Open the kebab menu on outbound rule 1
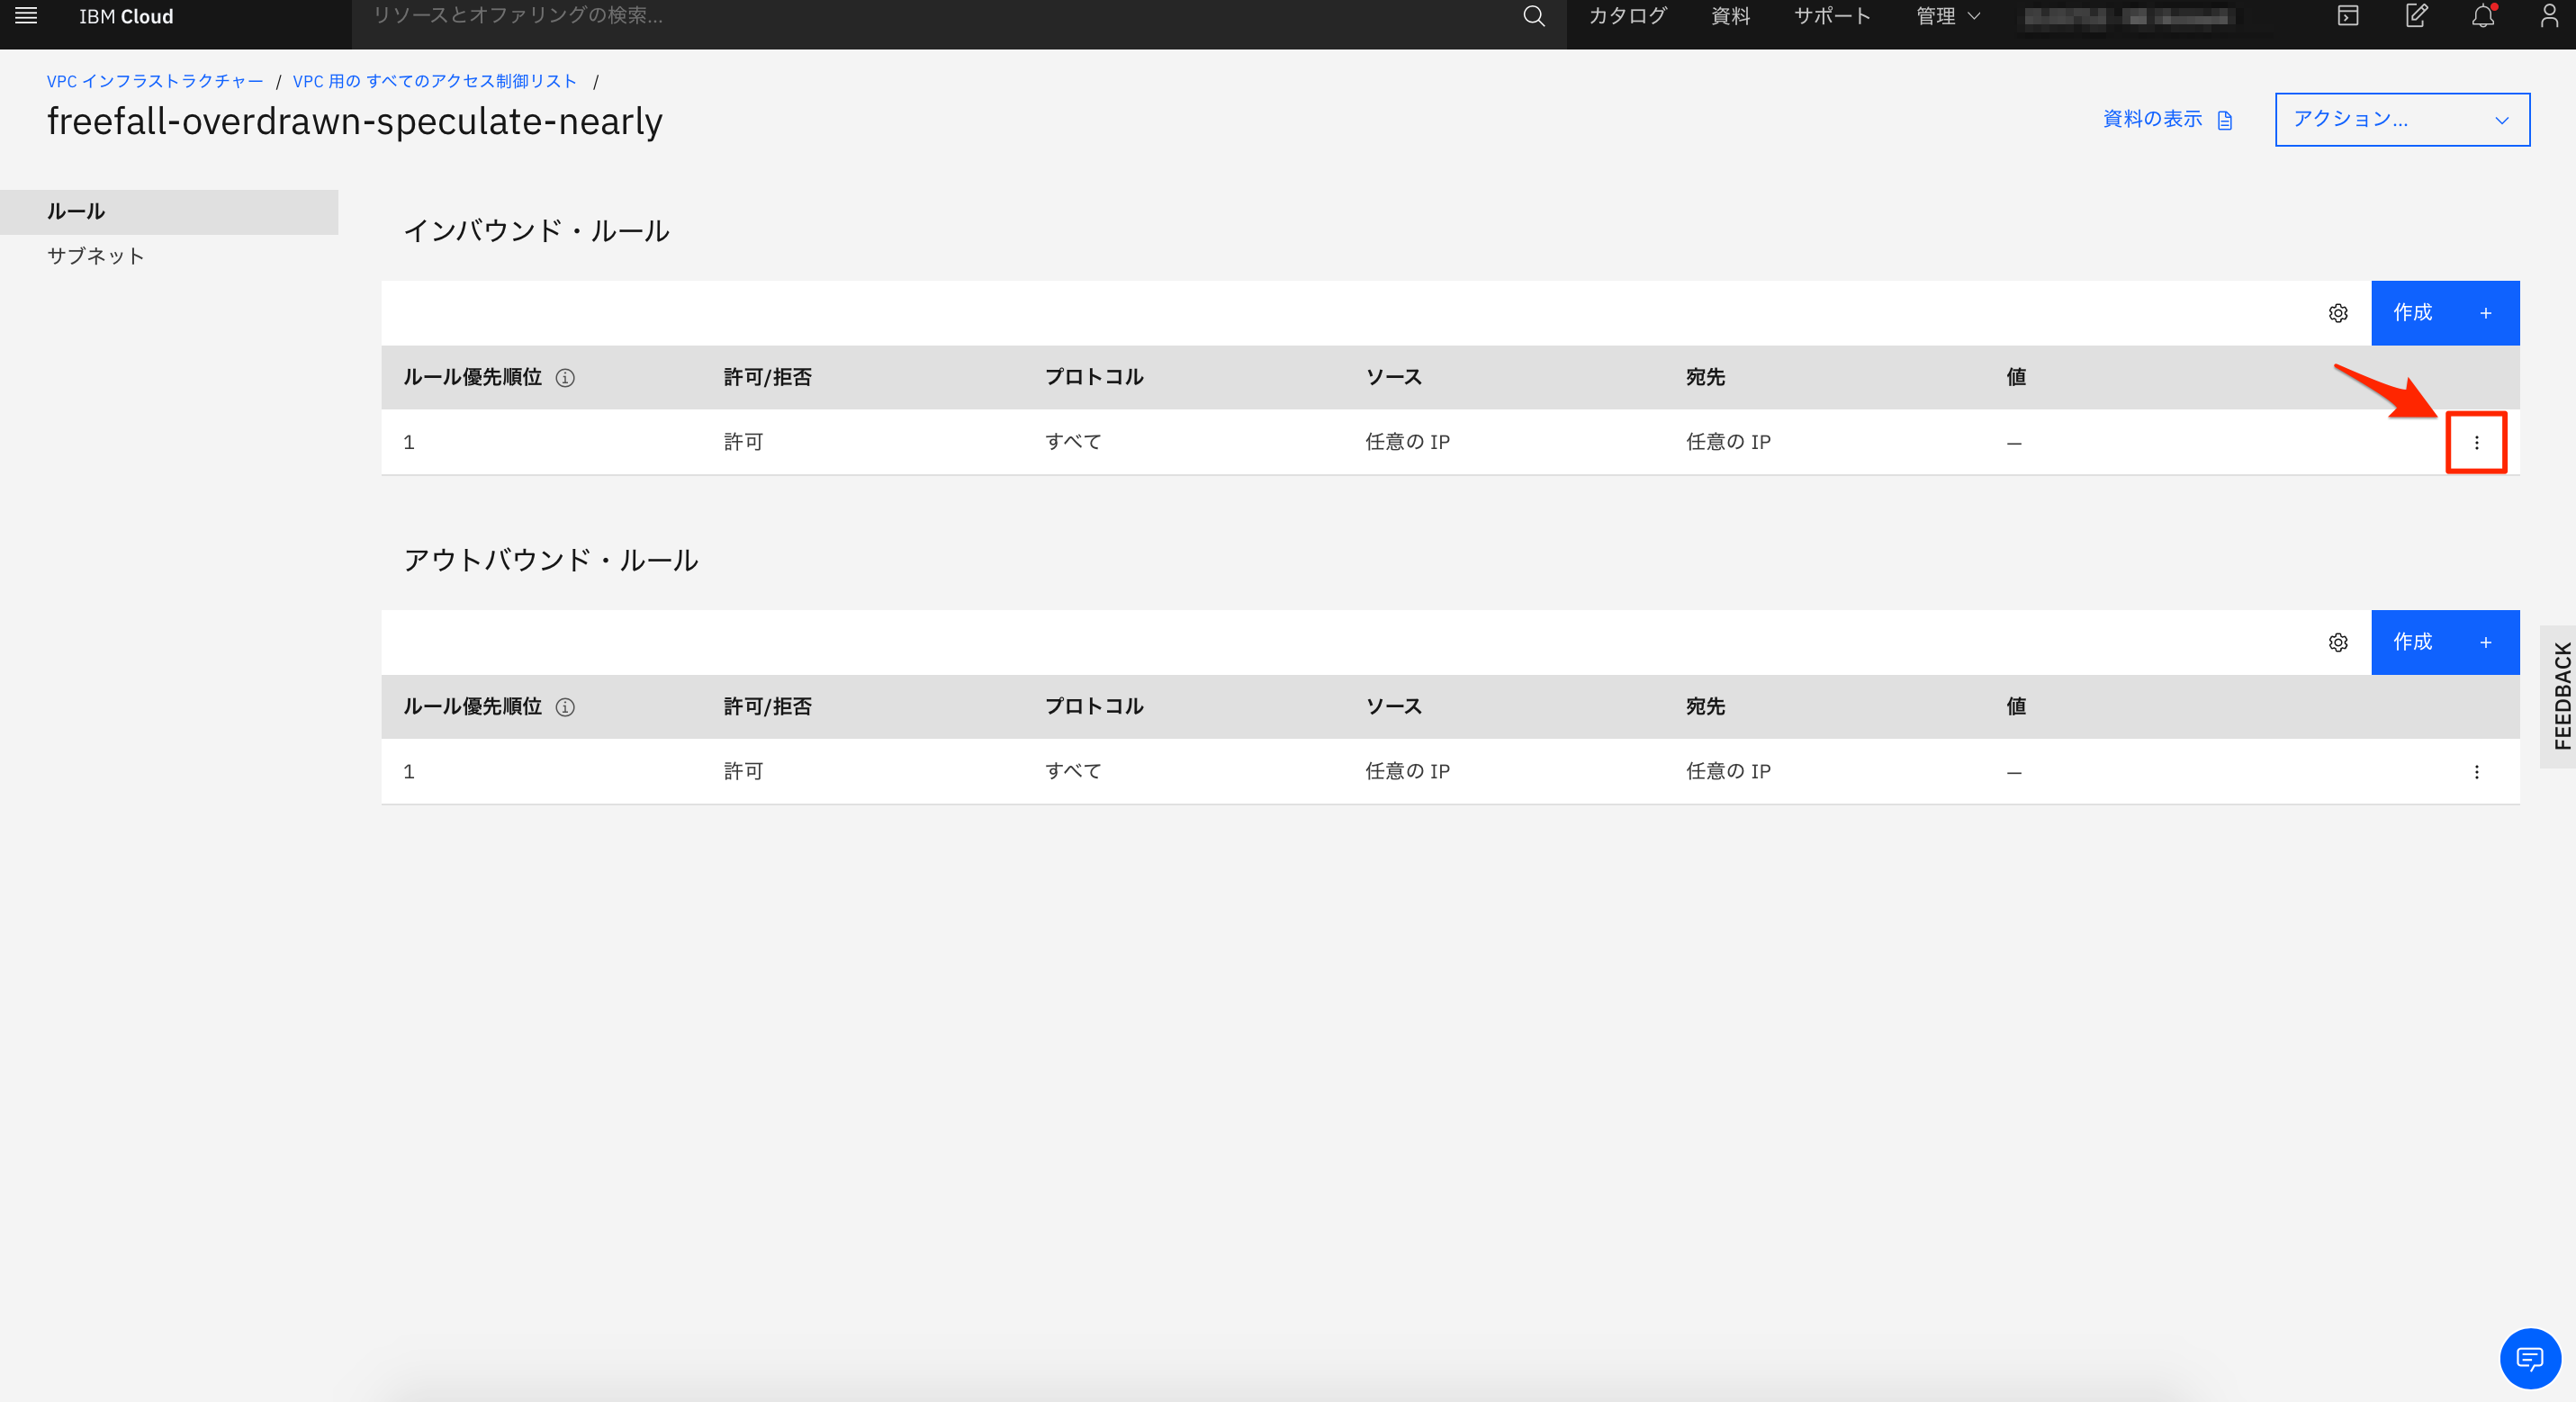2576x1402 pixels. coord(2477,771)
